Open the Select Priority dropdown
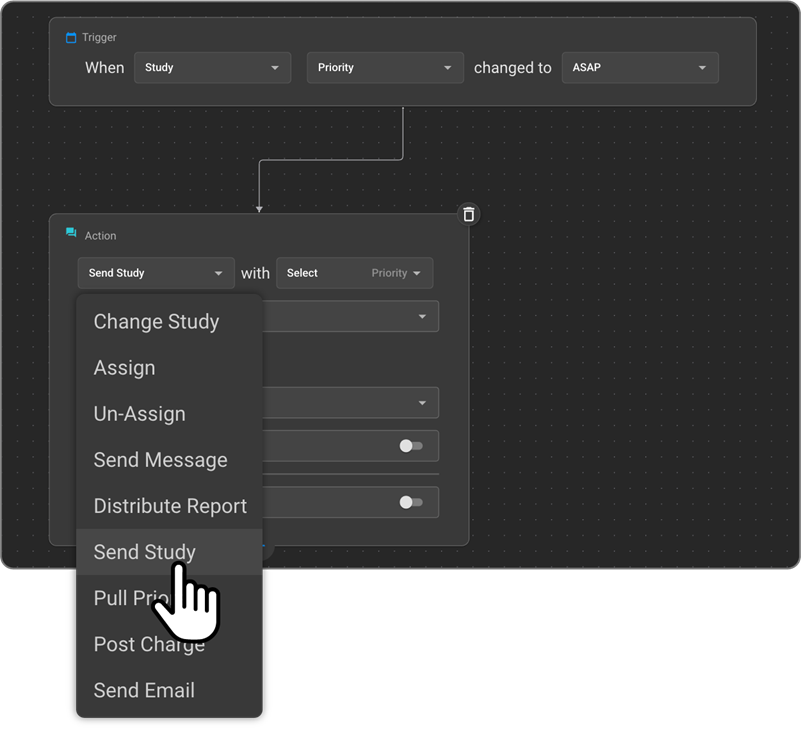 354,273
